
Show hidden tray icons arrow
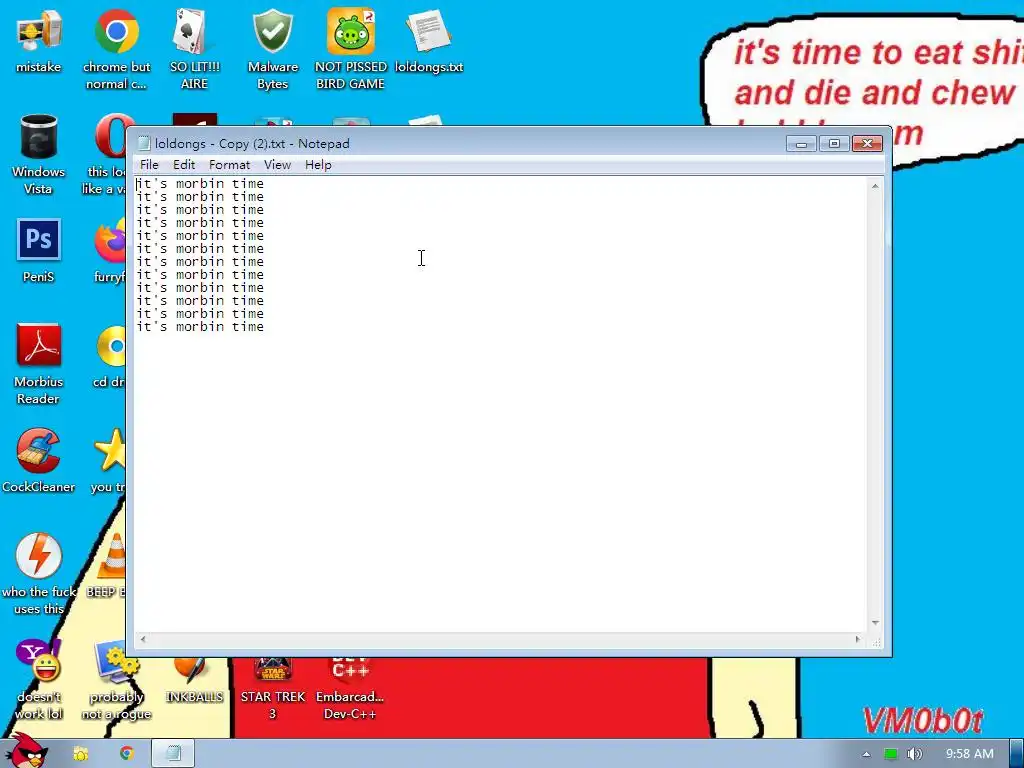[x=866, y=754]
